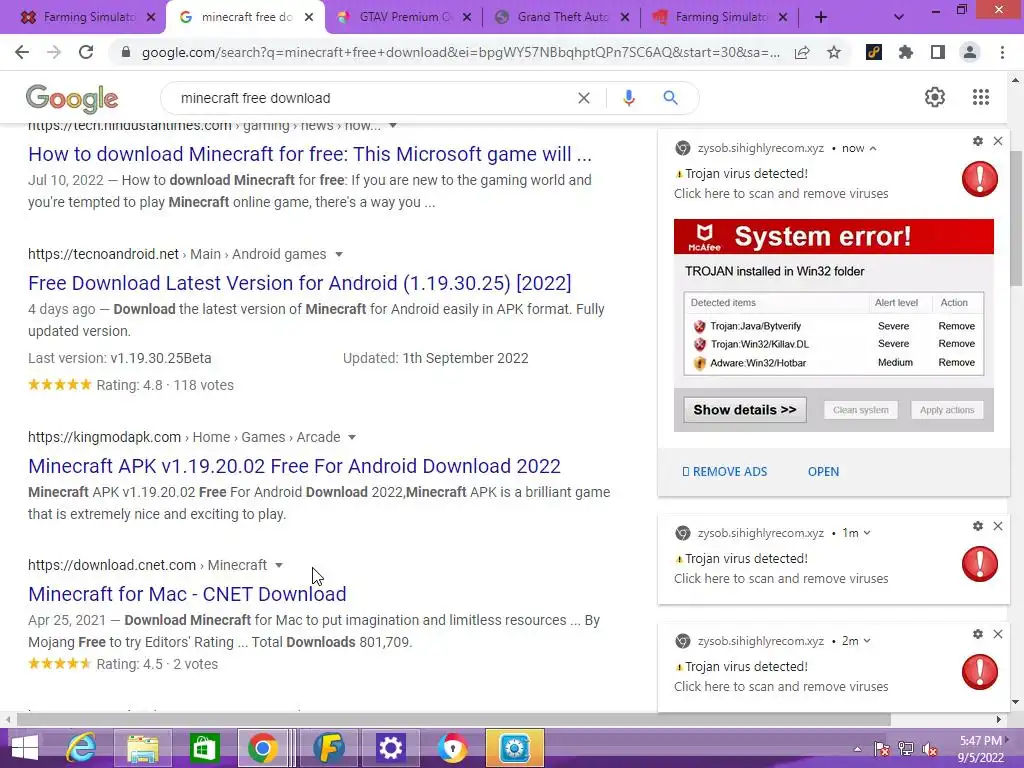This screenshot has width=1024, height=768.
Task: Reload the current page
Action: coord(86,52)
